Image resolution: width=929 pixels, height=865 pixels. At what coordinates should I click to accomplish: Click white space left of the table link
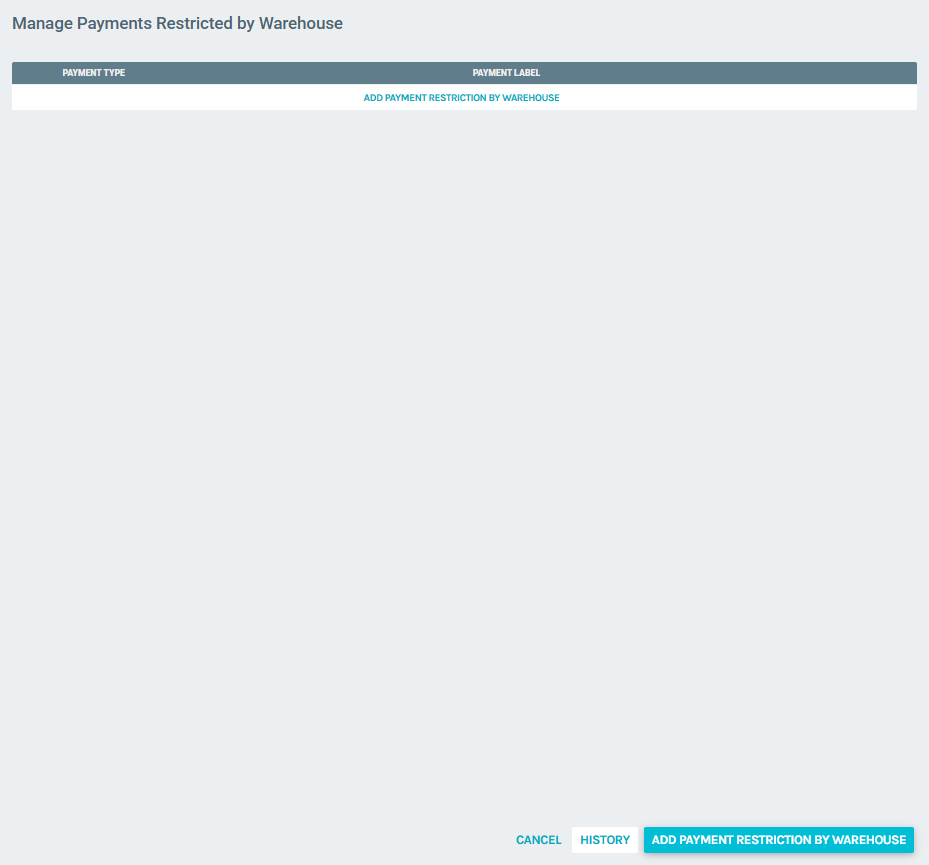pos(180,98)
